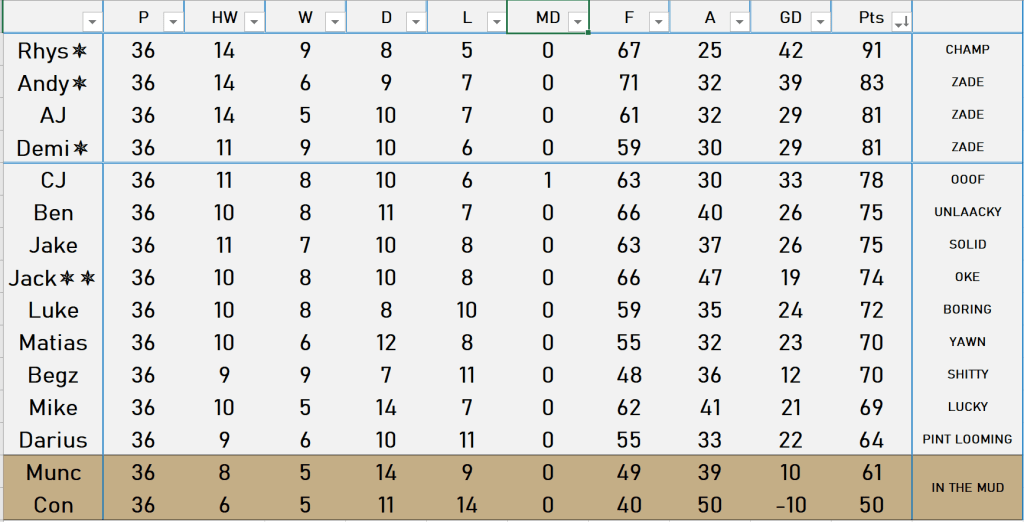Open the D column filter dropdown
1024x522 pixels.
[416, 21]
